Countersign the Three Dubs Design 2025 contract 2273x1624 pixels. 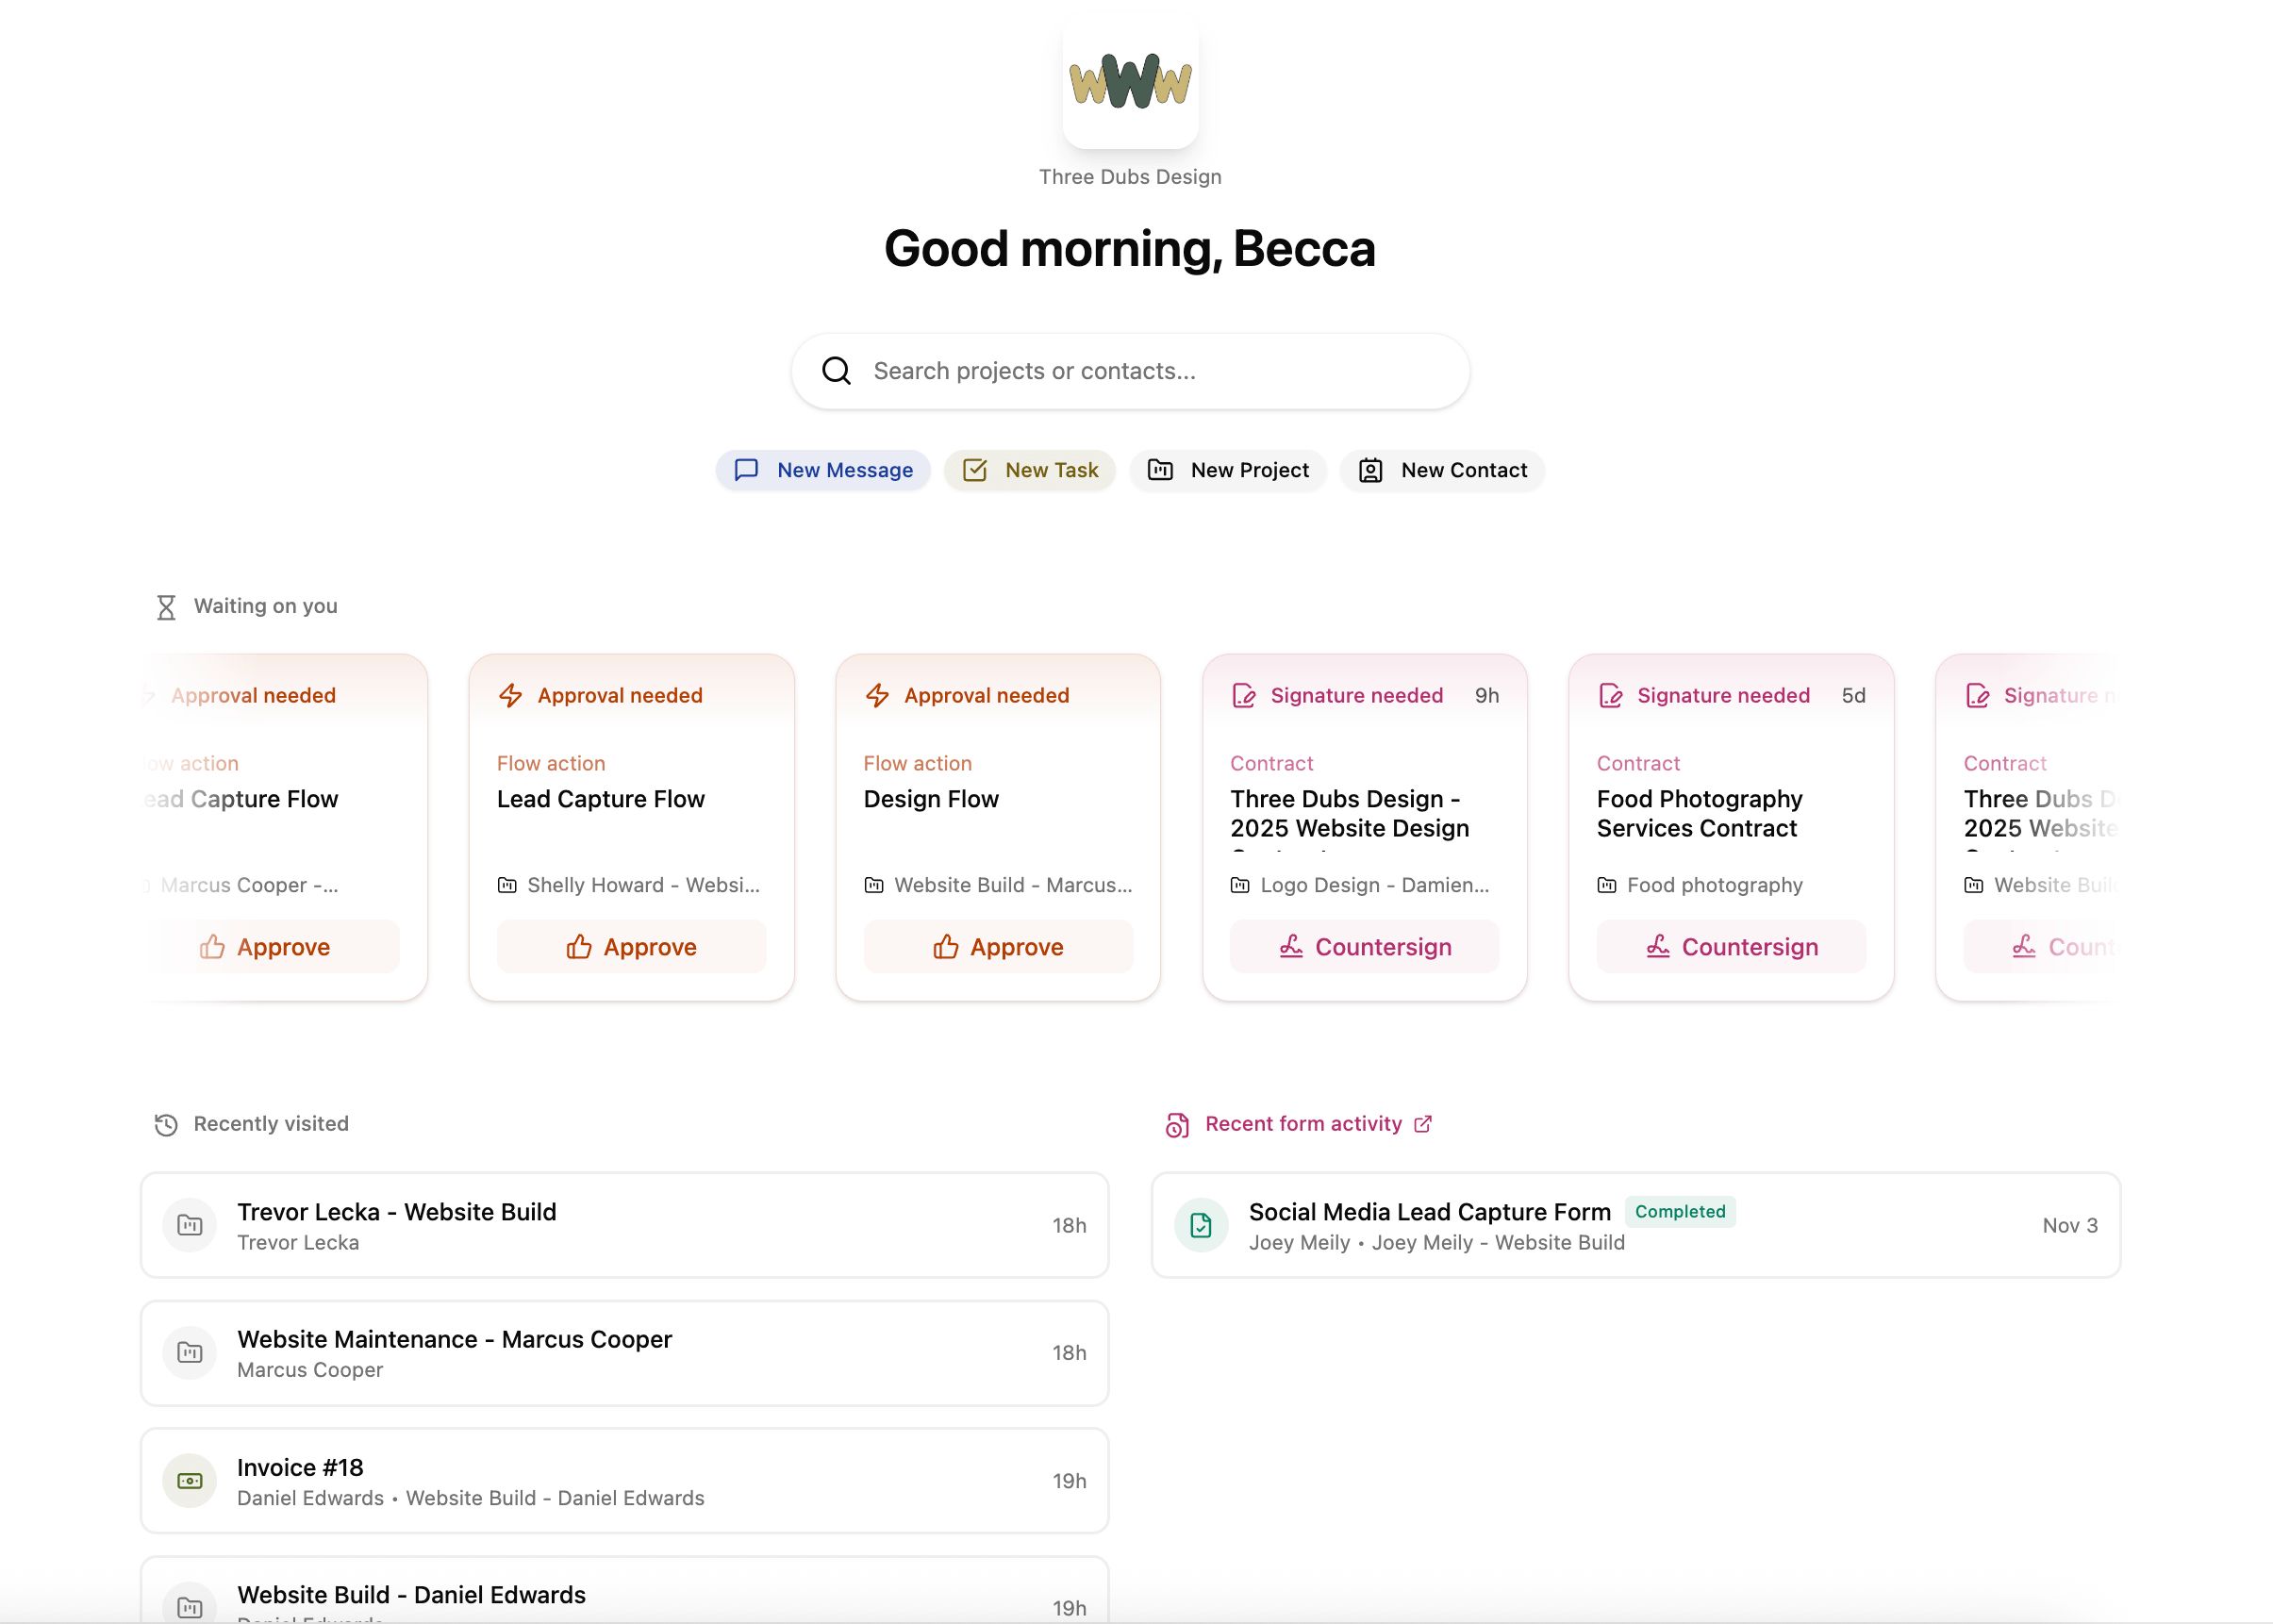coord(1364,946)
